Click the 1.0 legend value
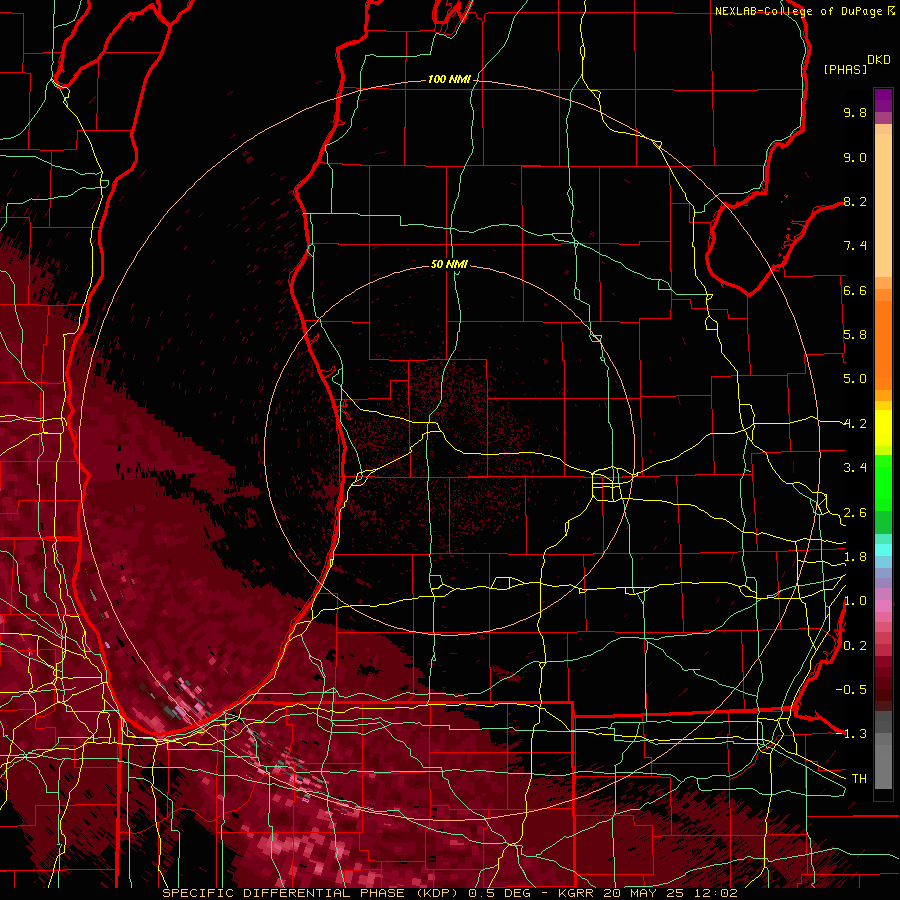Image resolution: width=900 pixels, height=900 pixels. pos(855,601)
